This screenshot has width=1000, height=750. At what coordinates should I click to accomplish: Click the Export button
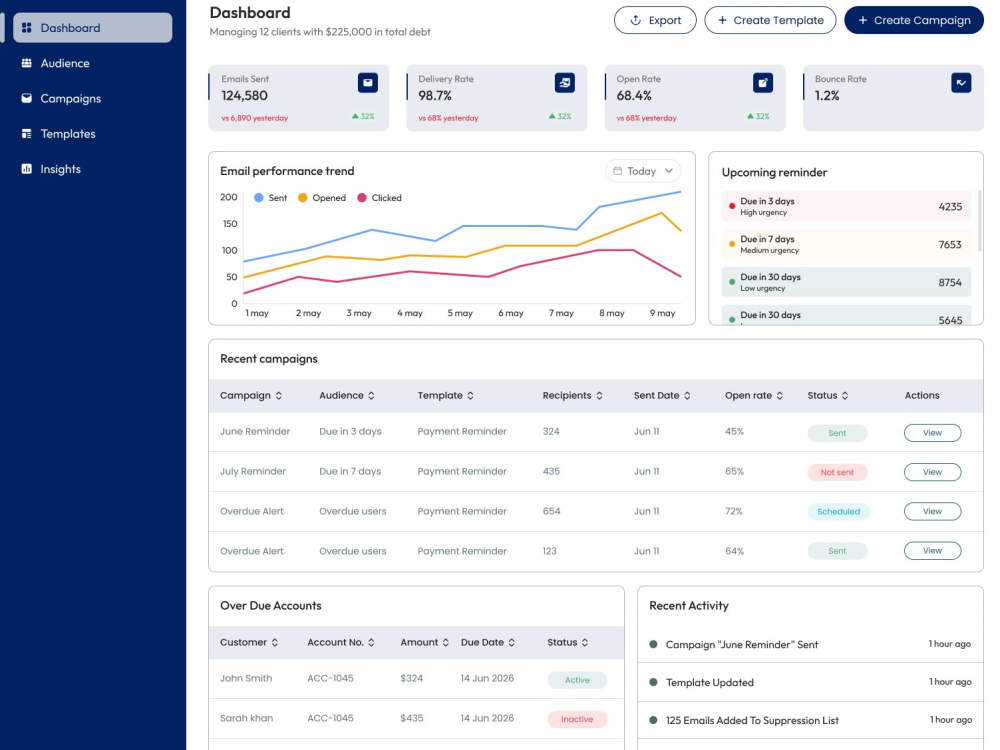[655, 20]
